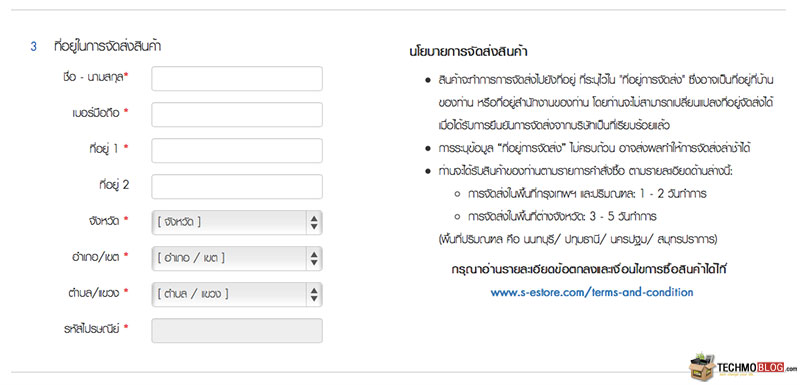The image size is (800, 385).
Task: Open the [ จังหวัด ] province dropdown
Action: pos(237,222)
